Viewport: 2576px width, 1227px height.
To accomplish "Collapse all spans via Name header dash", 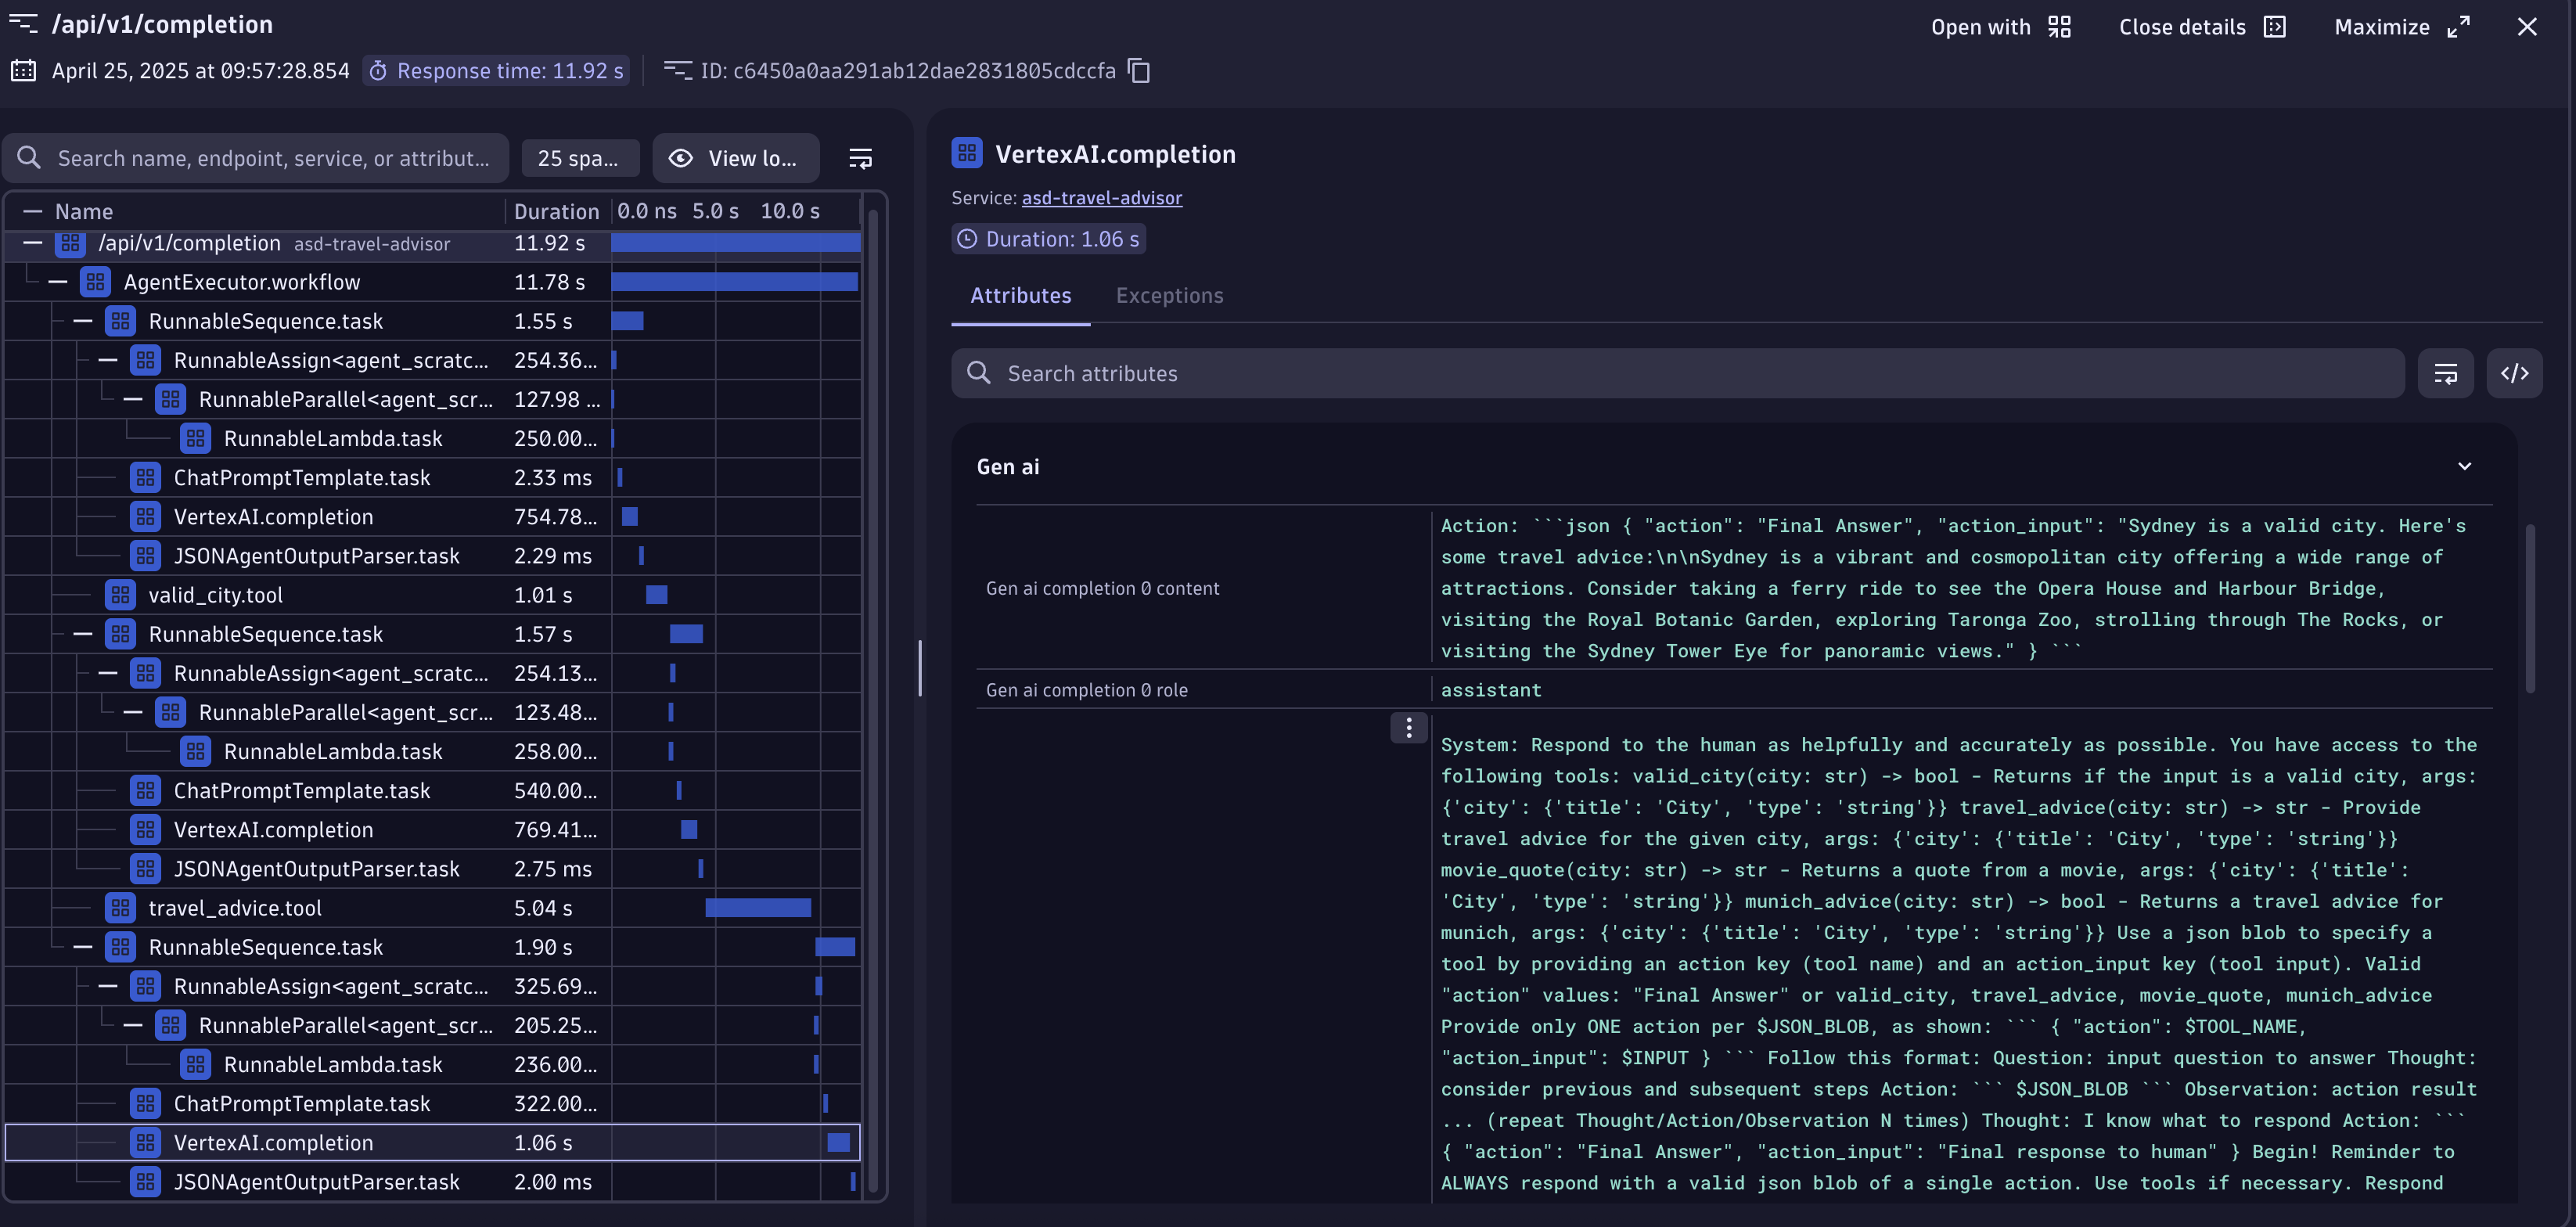I will tap(33, 211).
